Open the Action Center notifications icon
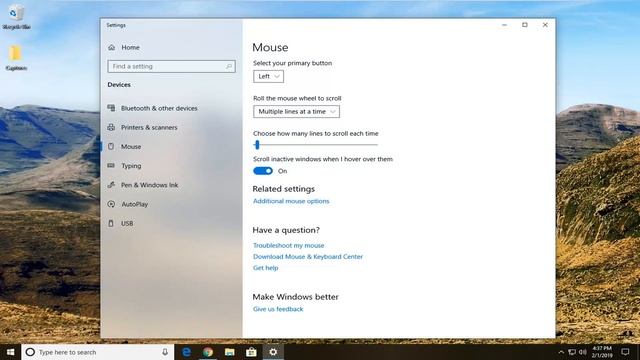The height and width of the screenshot is (360, 640). [625, 352]
